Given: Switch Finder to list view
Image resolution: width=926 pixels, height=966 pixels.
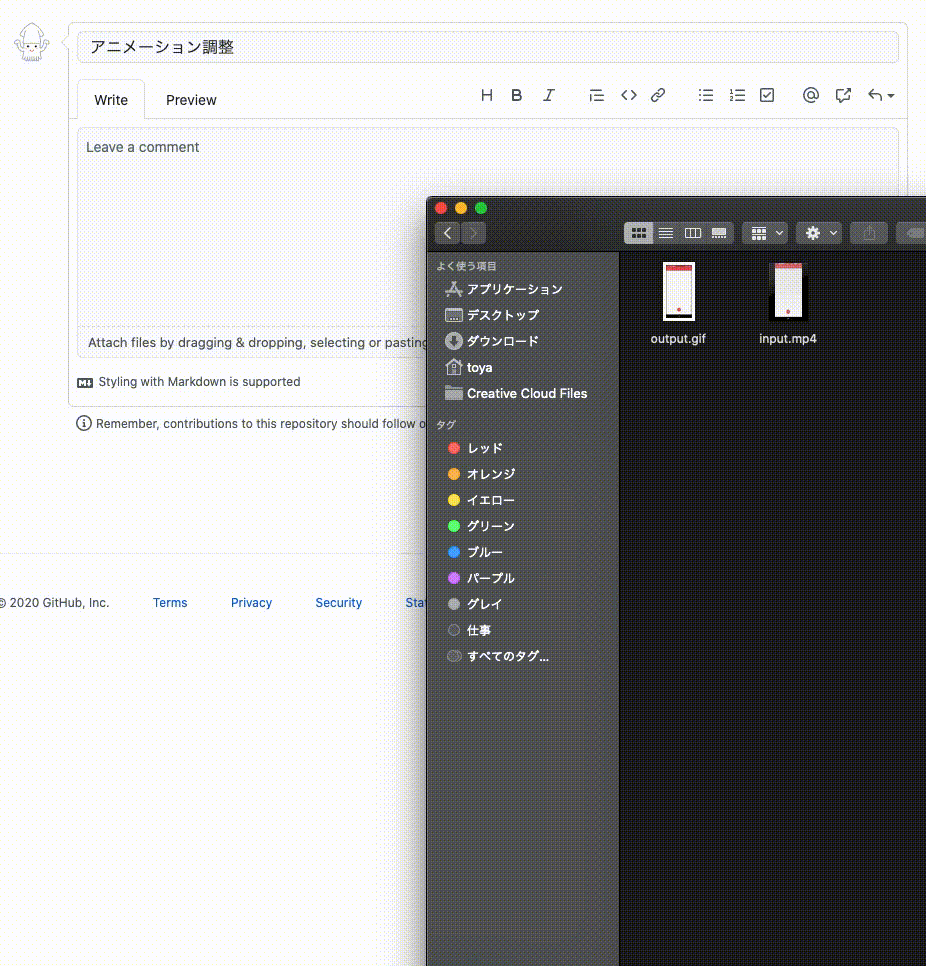Looking at the screenshot, I should [666, 233].
